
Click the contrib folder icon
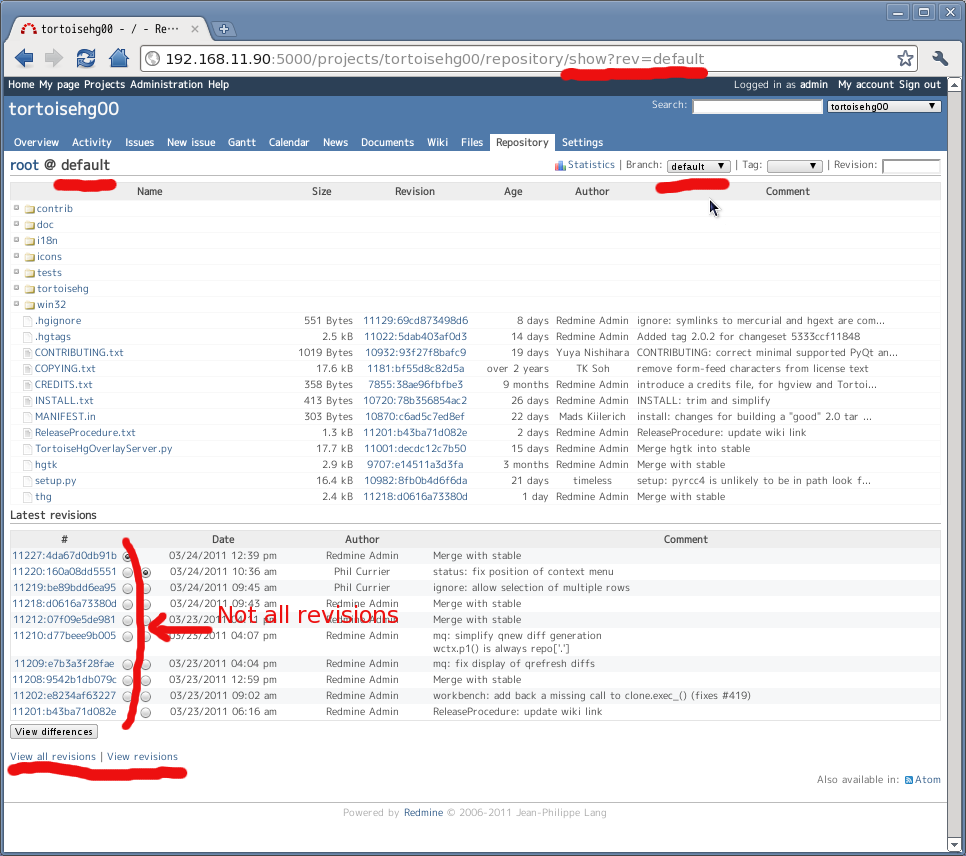[x=30, y=209]
